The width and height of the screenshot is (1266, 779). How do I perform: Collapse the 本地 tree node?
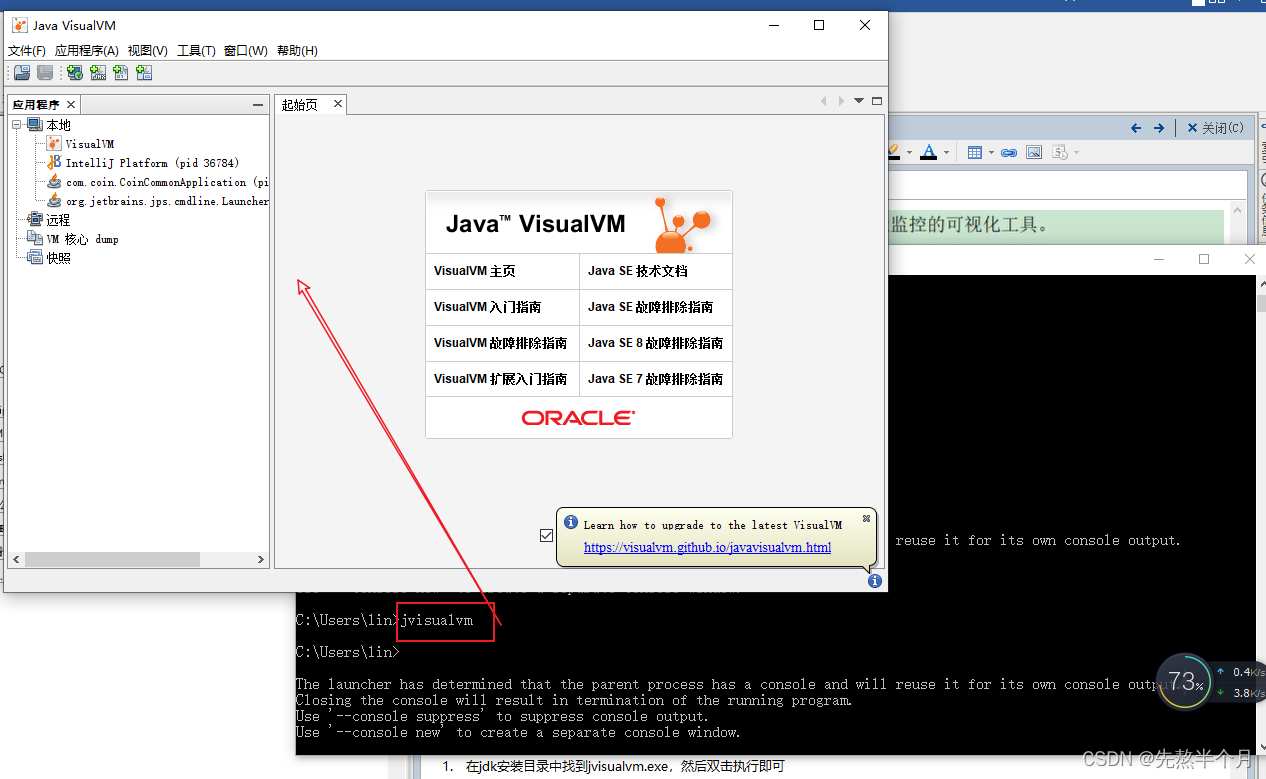16,125
